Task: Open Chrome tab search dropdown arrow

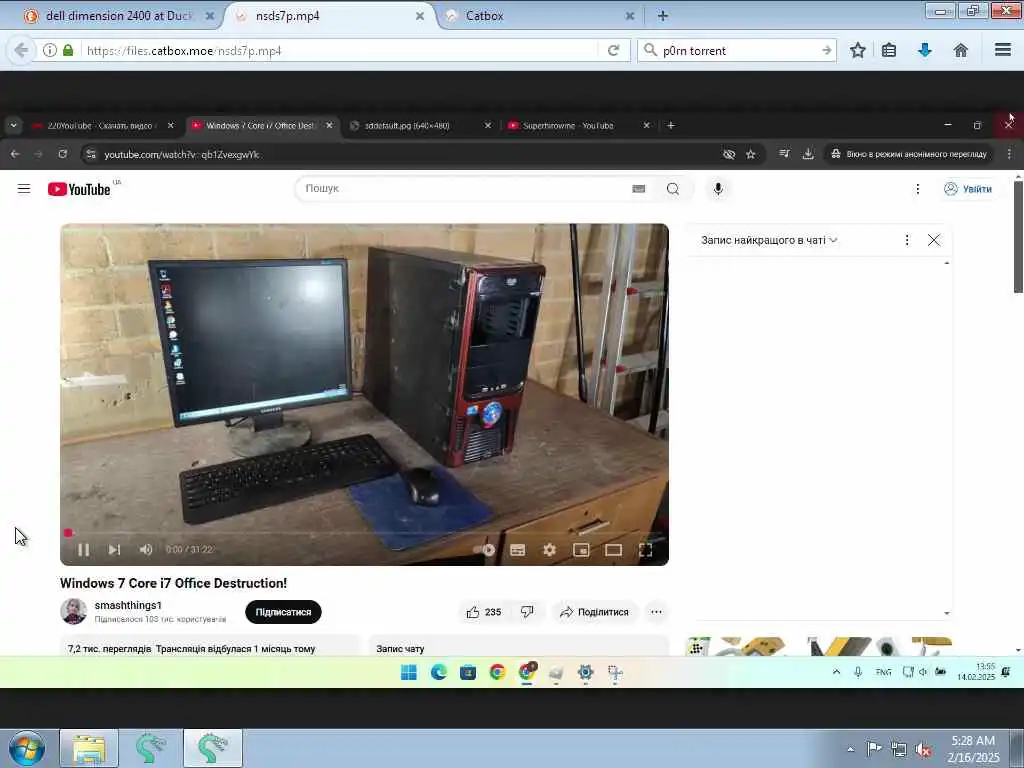Action: pyautogui.click(x=13, y=125)
